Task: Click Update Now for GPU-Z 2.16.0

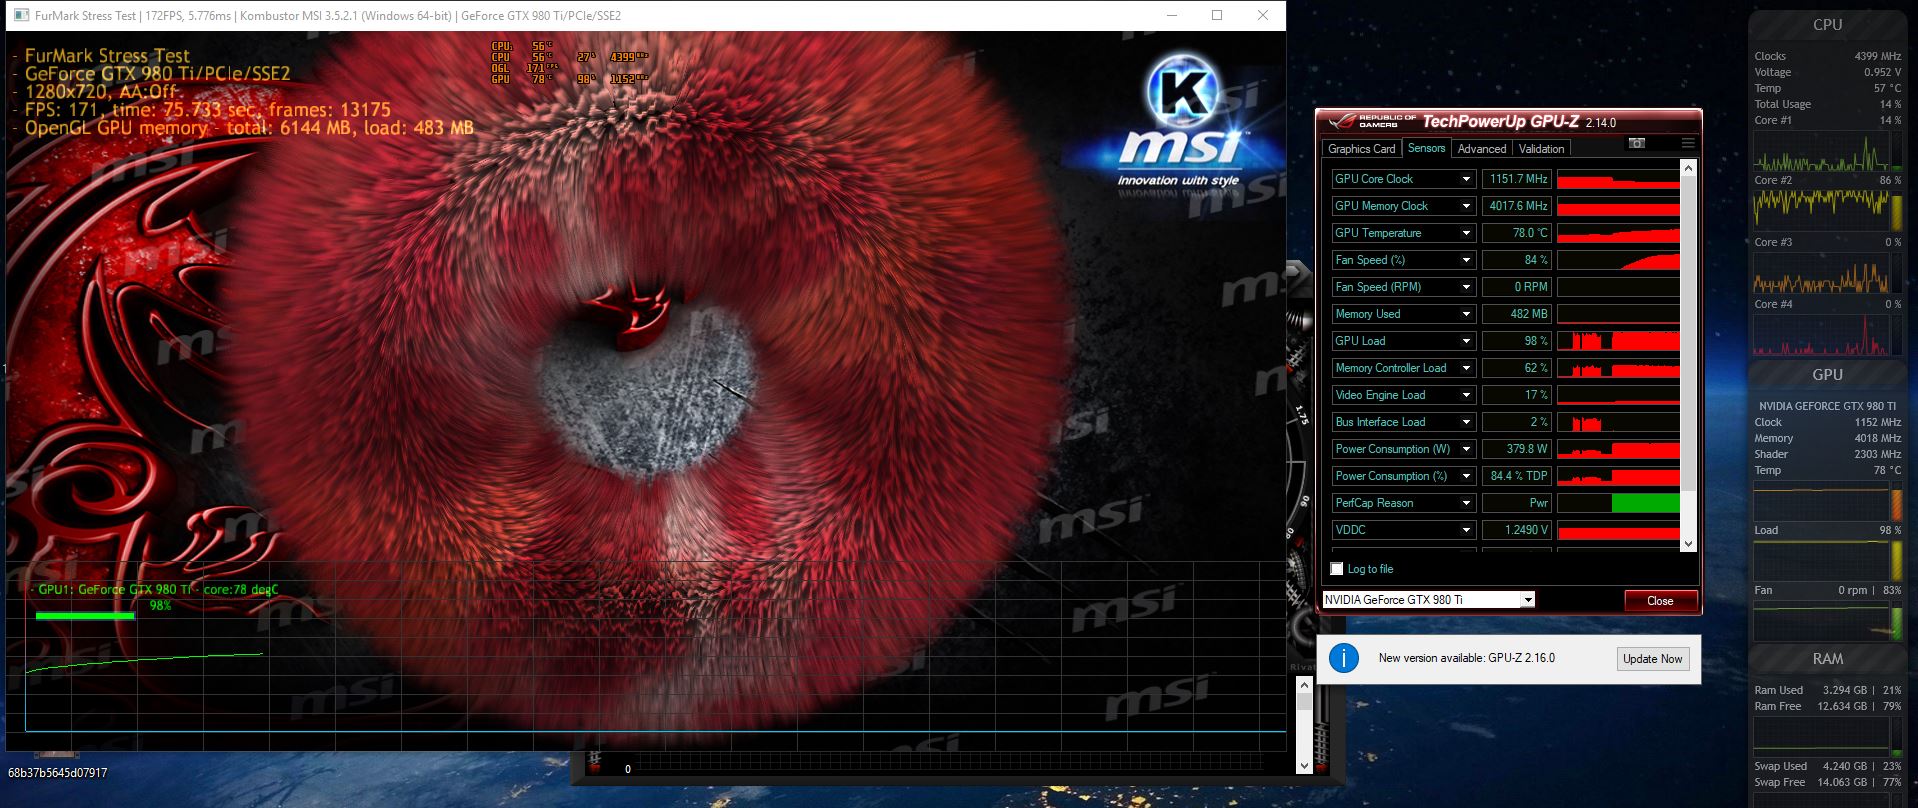Action: (1652, 659)
